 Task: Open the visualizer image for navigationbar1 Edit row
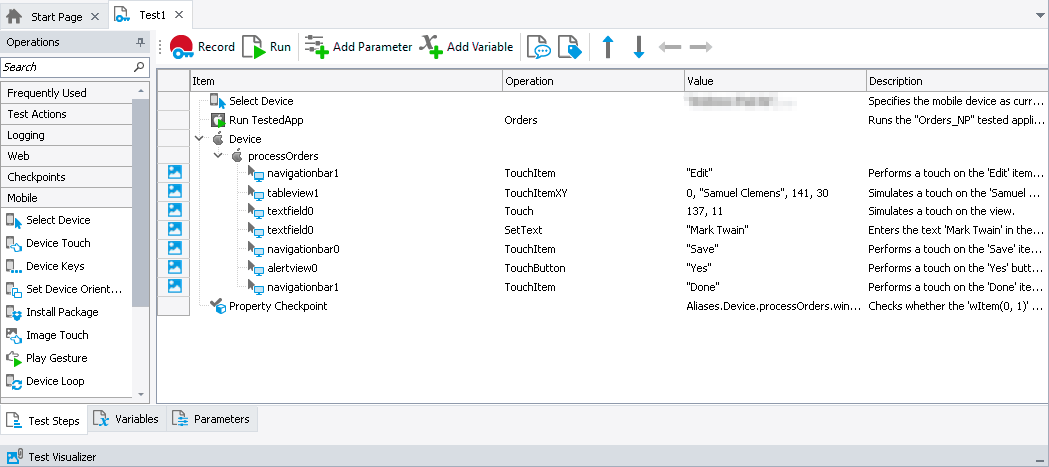(174, 173)
